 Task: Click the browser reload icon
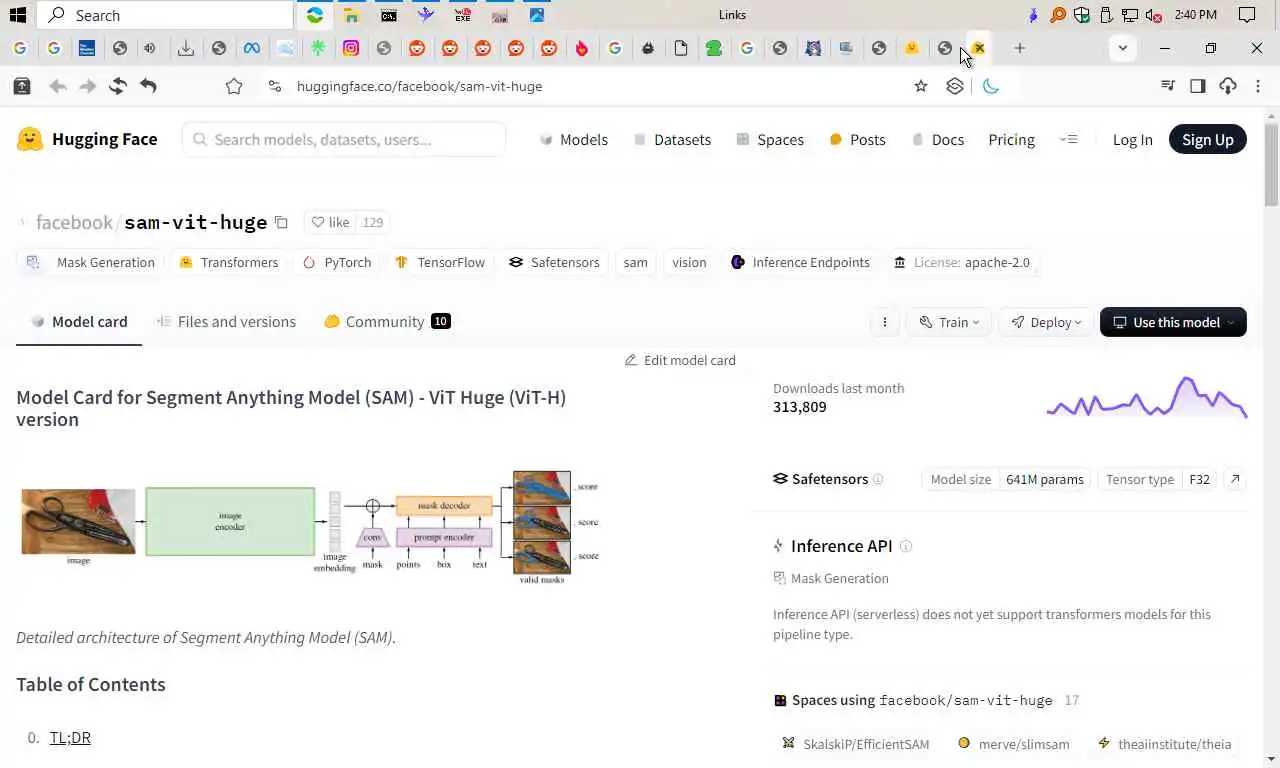coord(118,86)
